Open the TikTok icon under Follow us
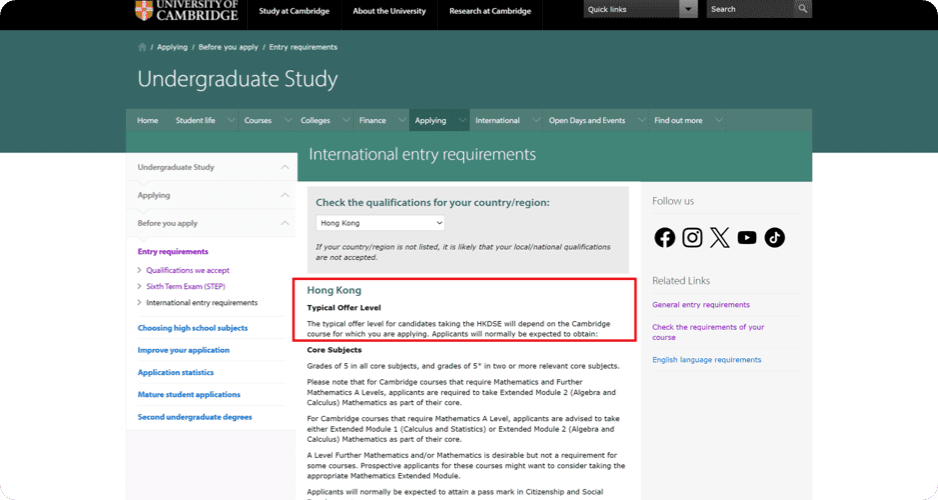 tap(775, 237)
